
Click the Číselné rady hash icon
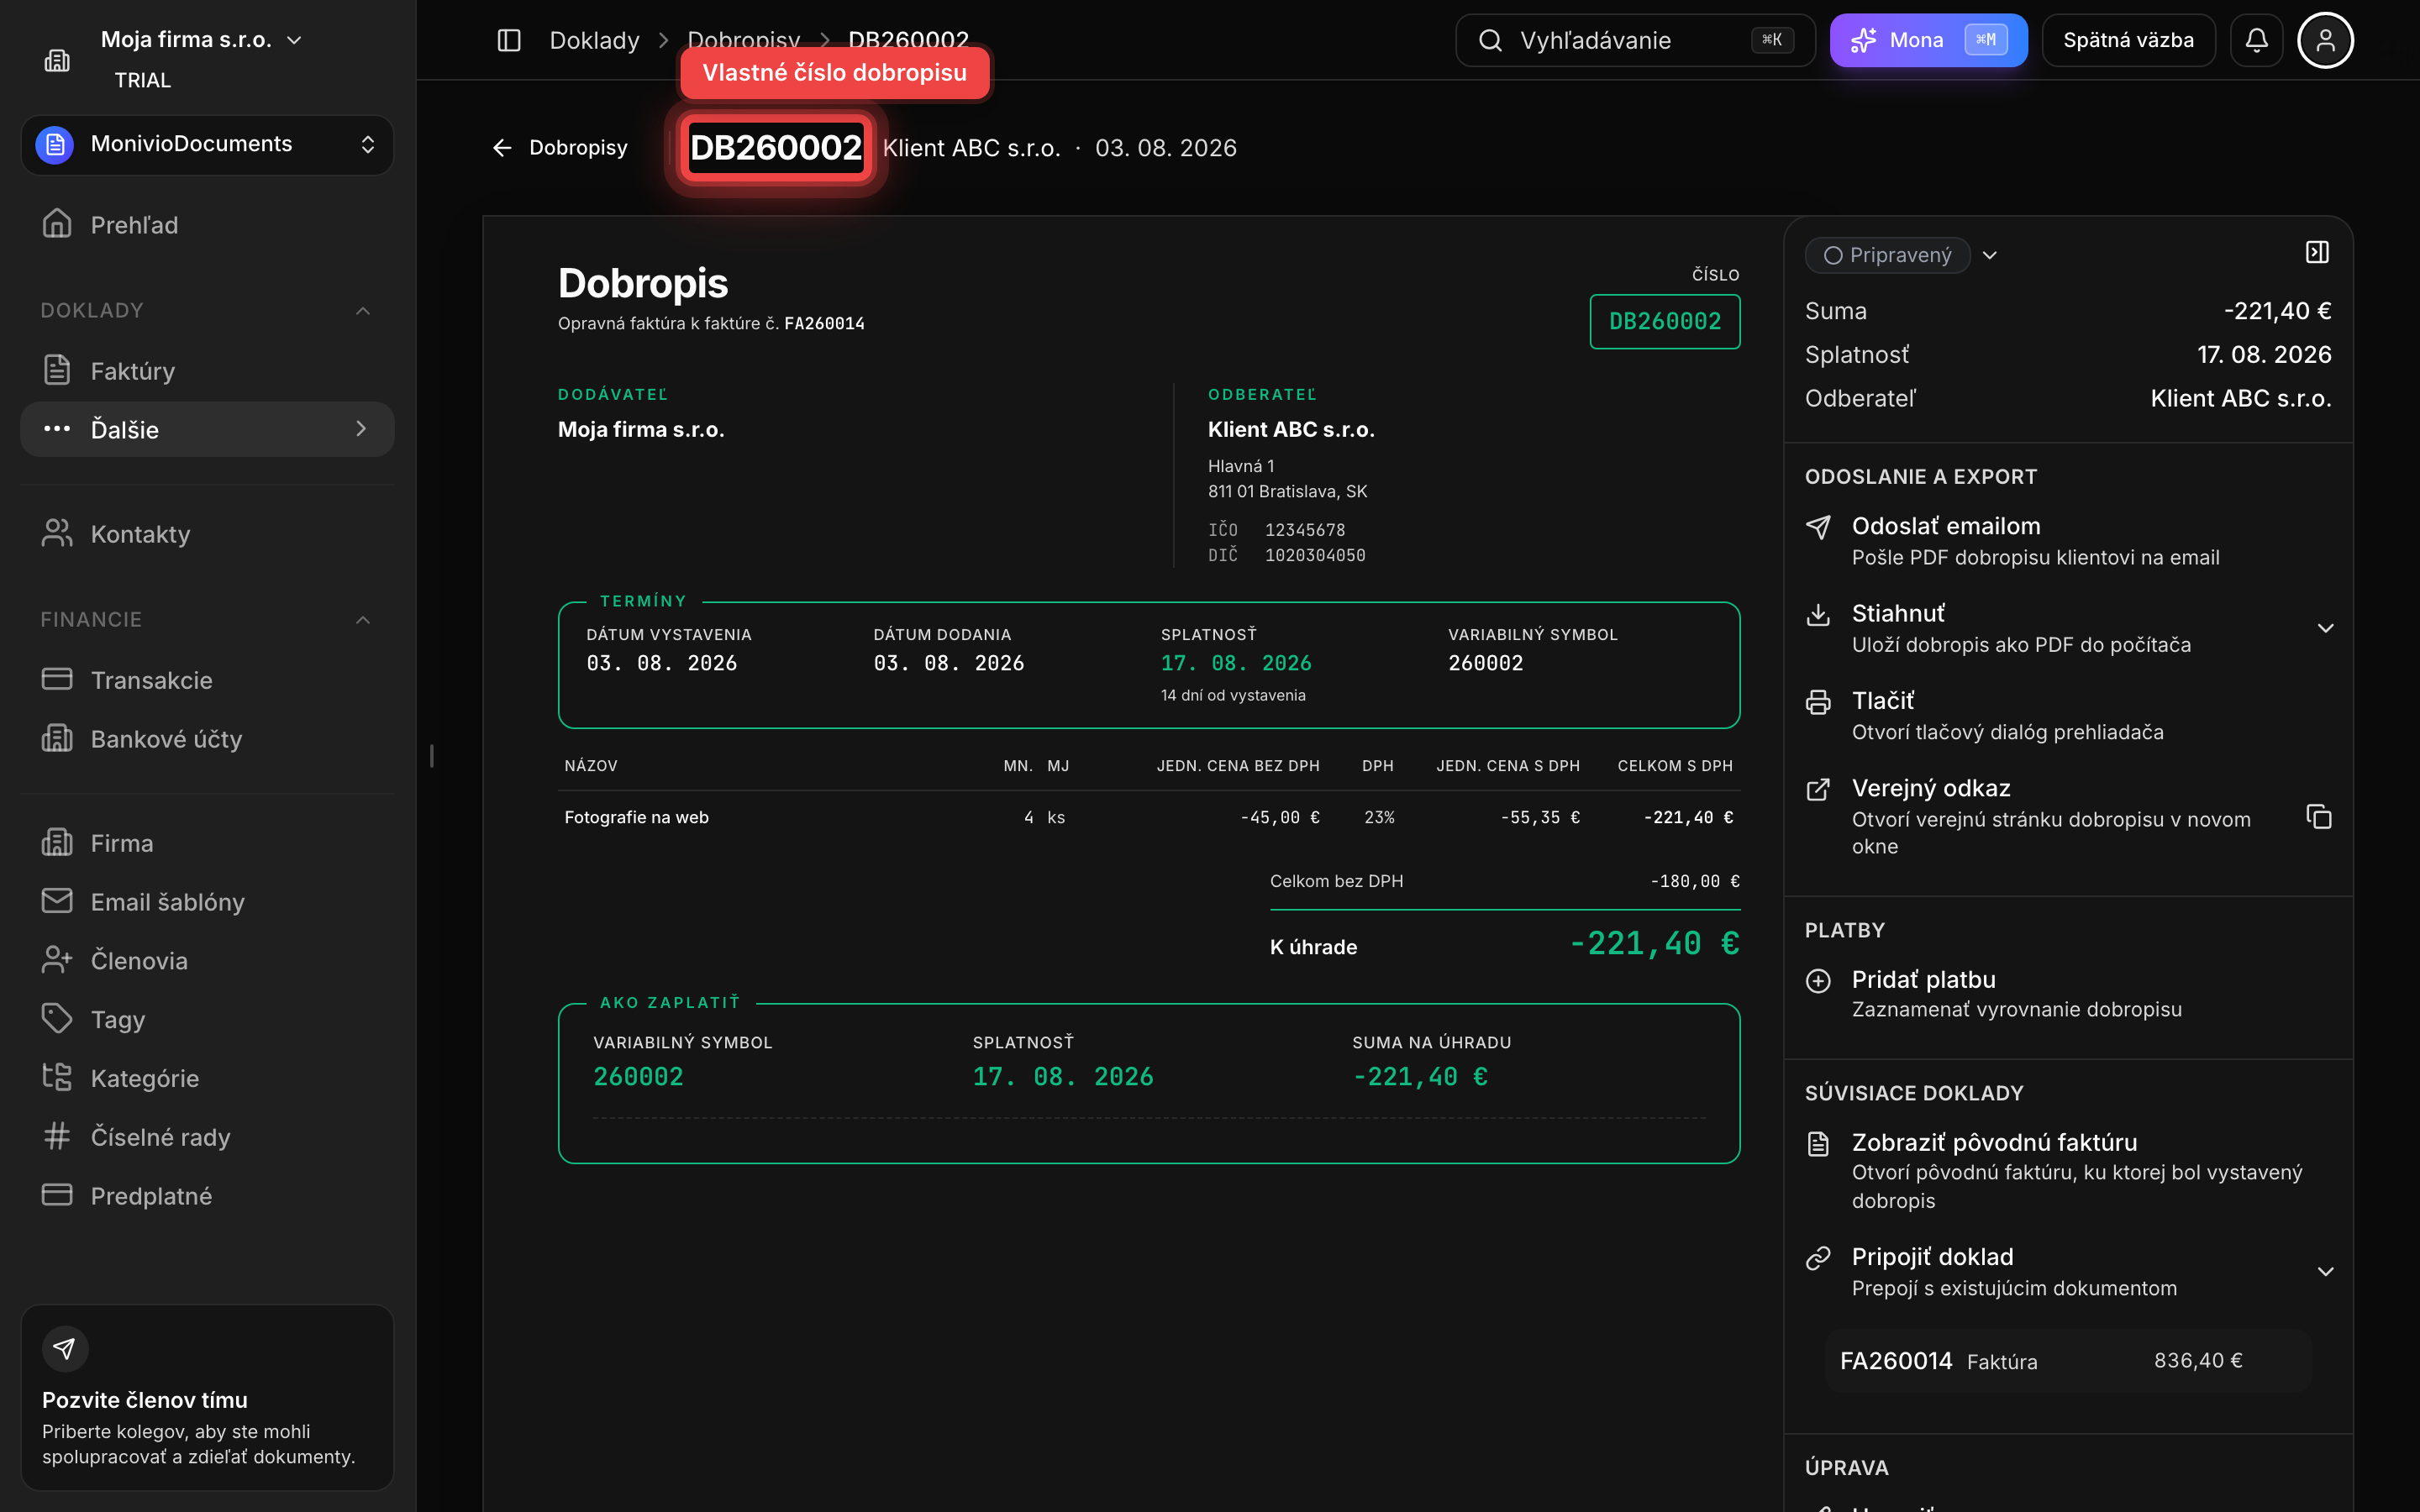57,1136
